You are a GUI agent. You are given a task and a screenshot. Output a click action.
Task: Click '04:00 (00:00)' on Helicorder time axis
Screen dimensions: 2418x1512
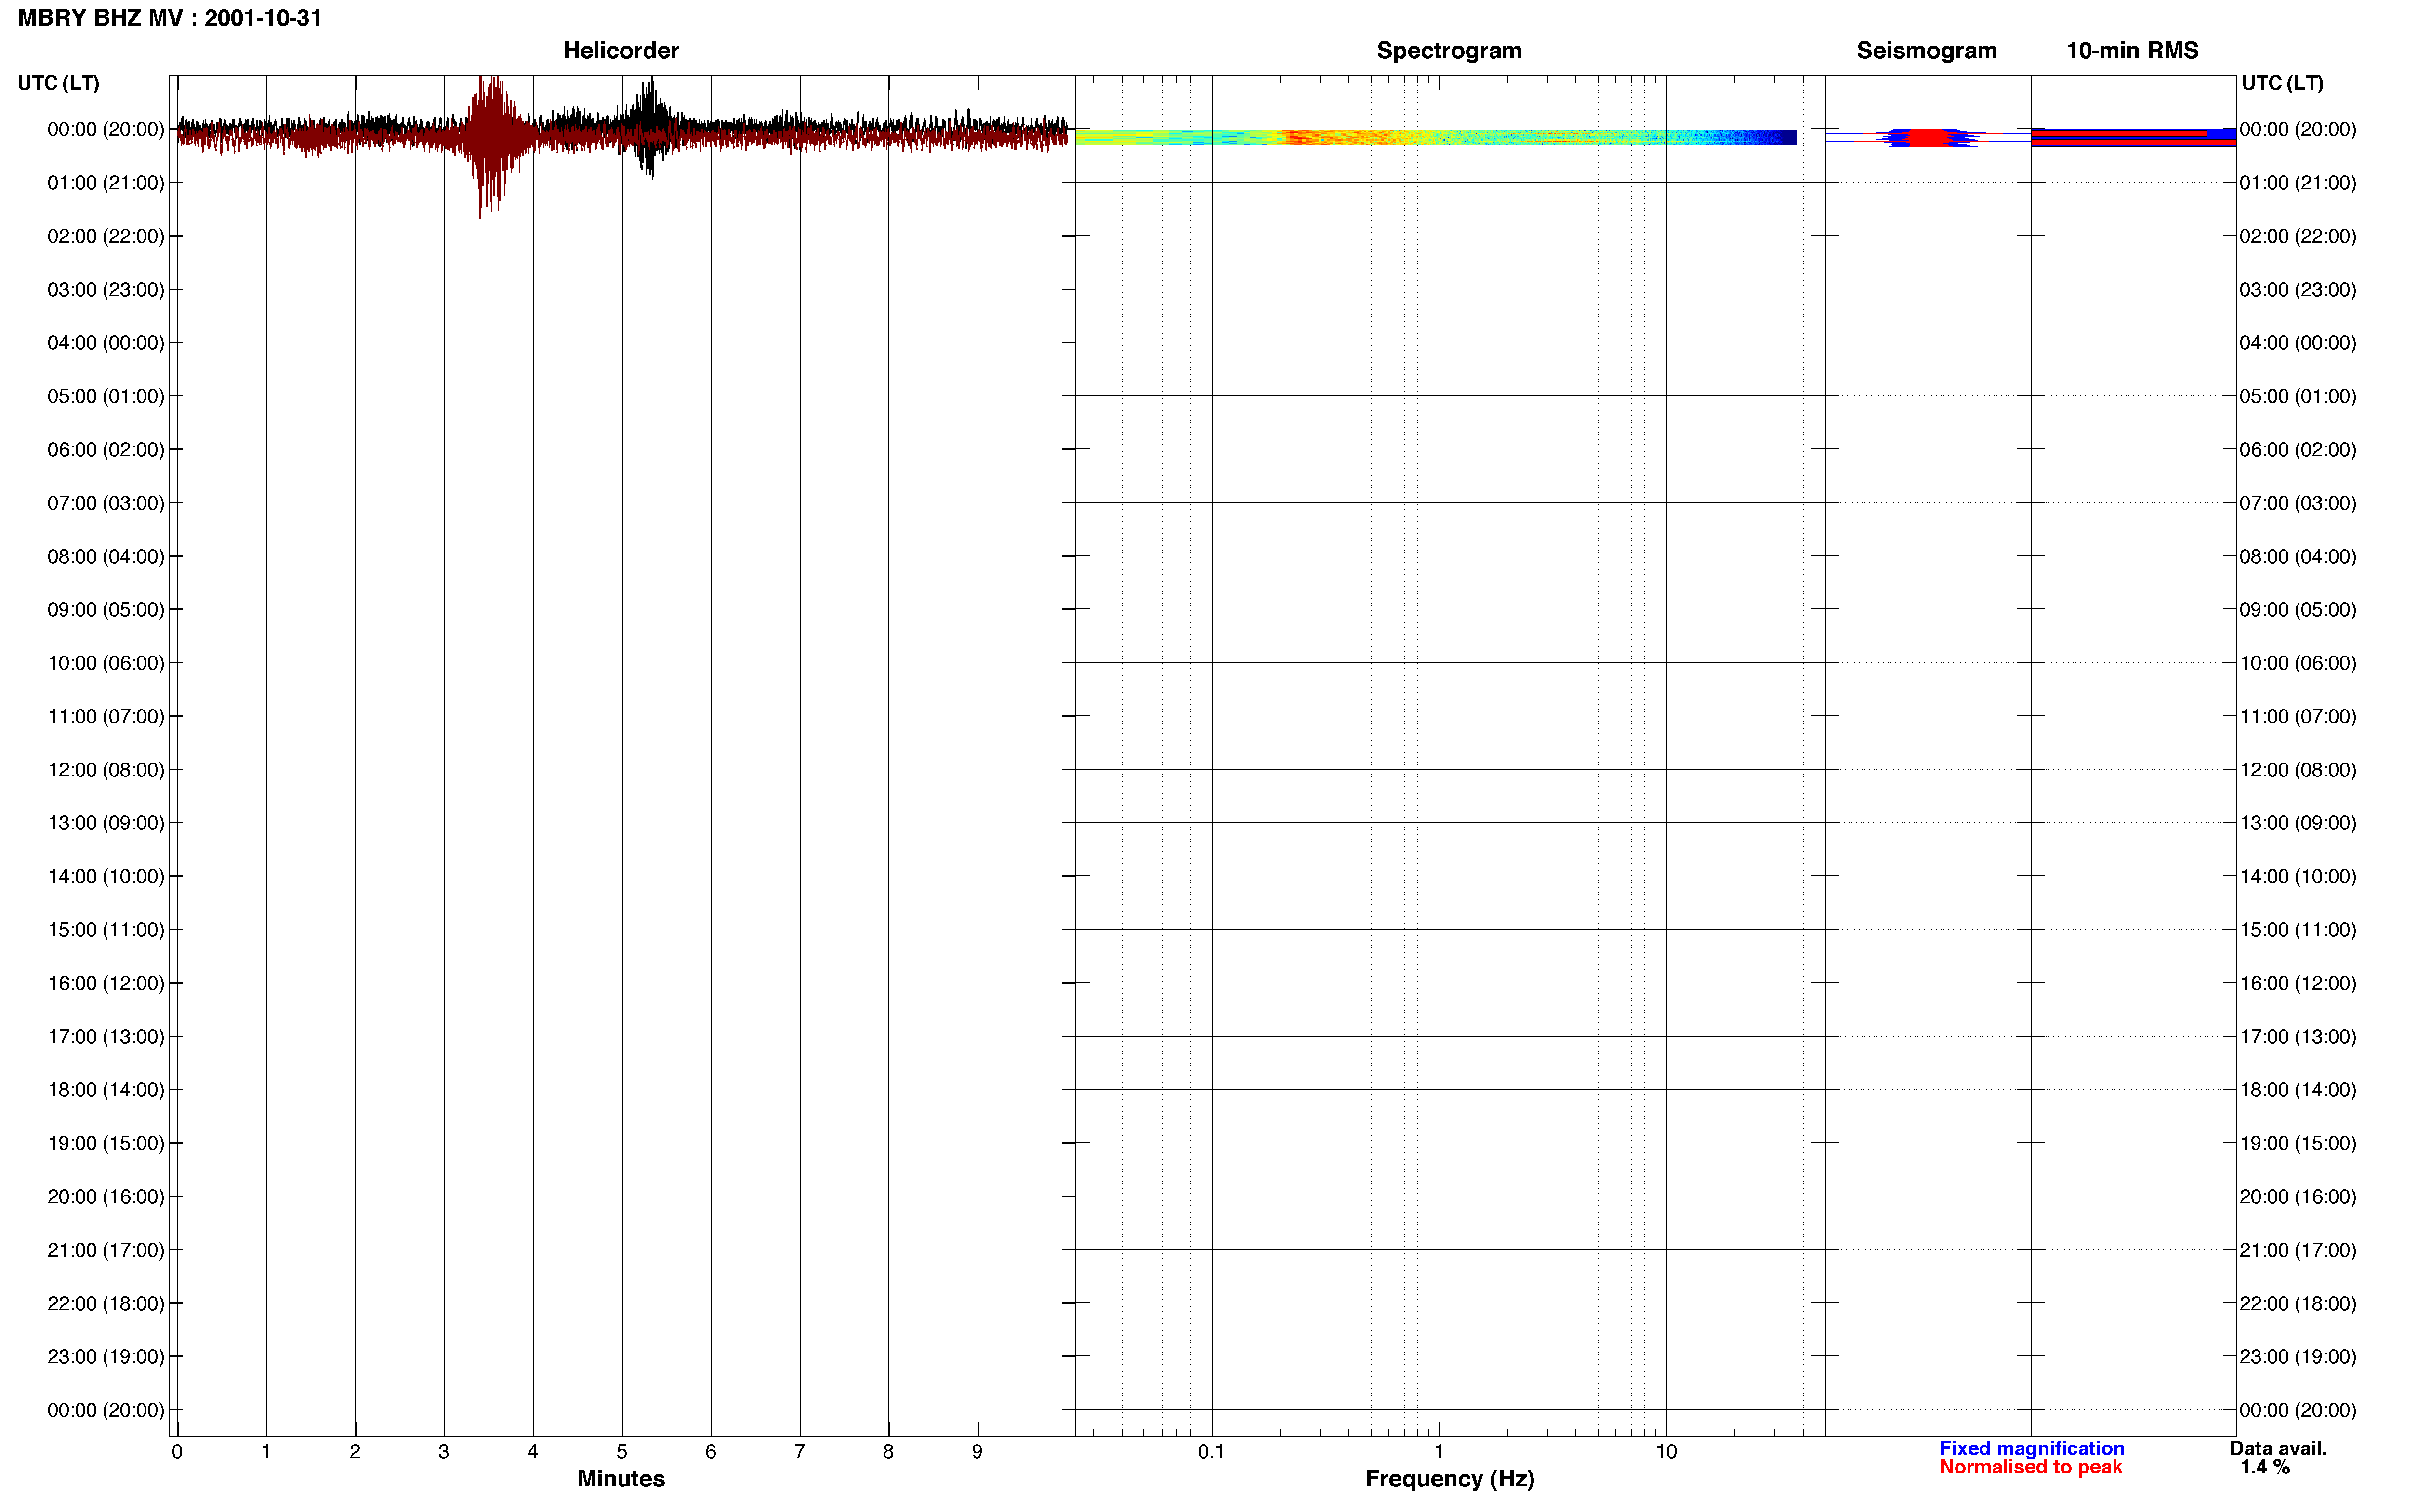point(106,343)
